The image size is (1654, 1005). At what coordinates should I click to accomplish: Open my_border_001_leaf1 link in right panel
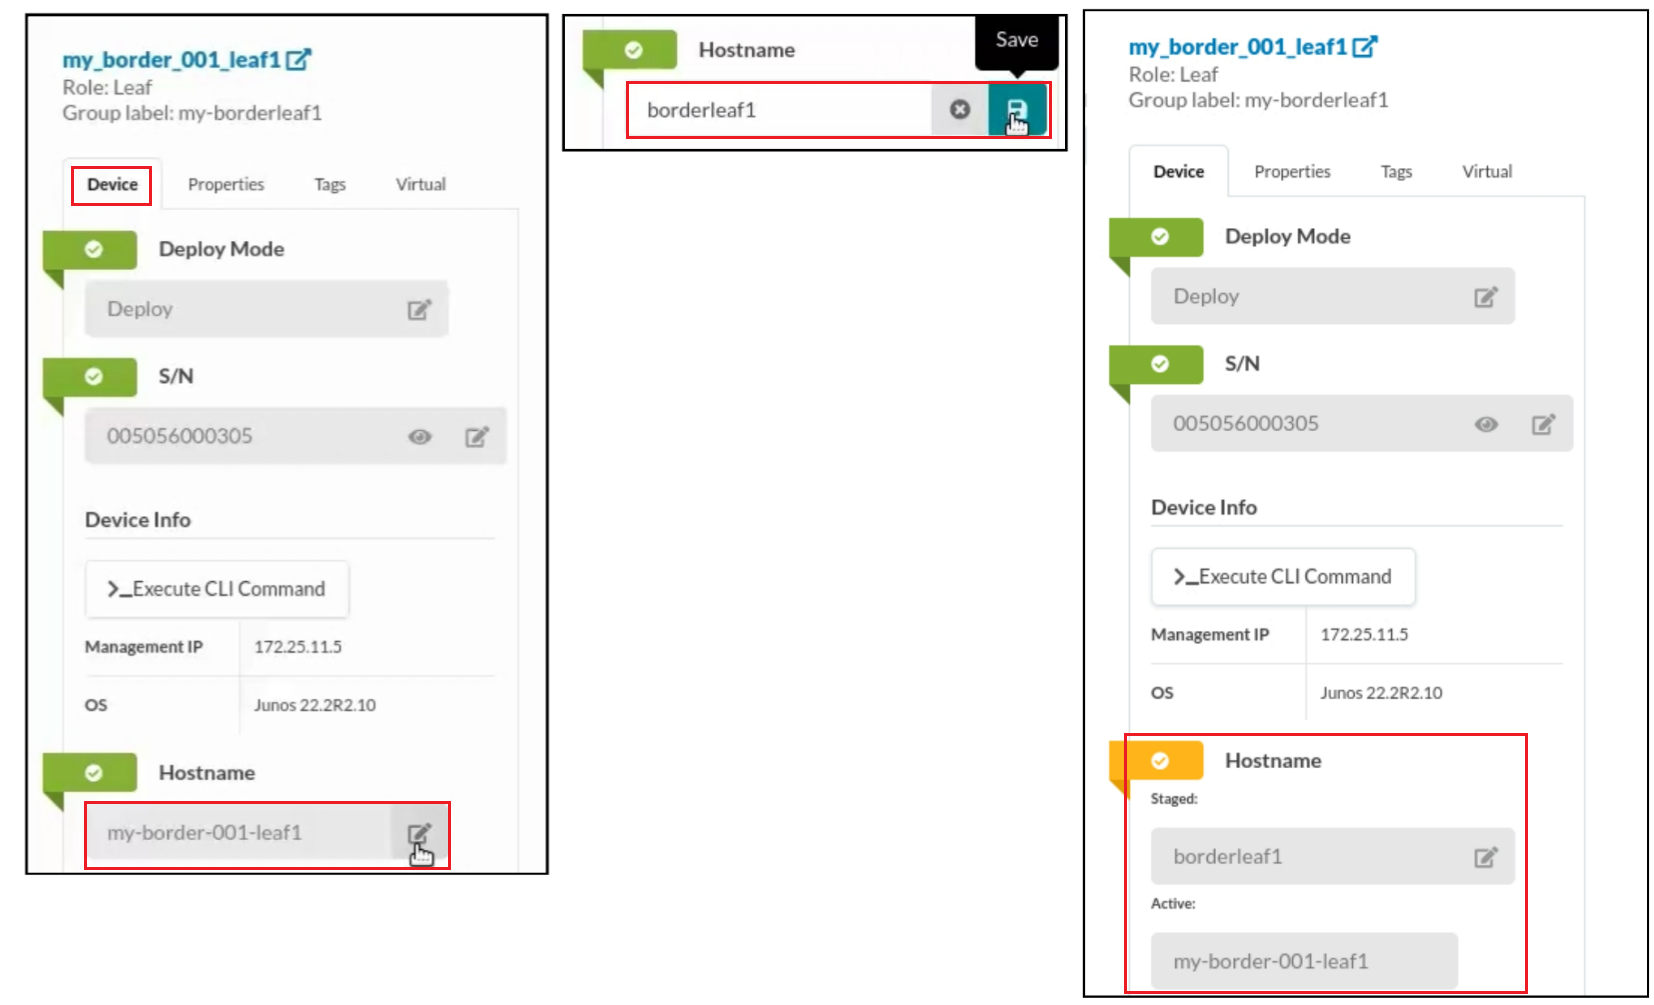click(x=1237, y=47)
